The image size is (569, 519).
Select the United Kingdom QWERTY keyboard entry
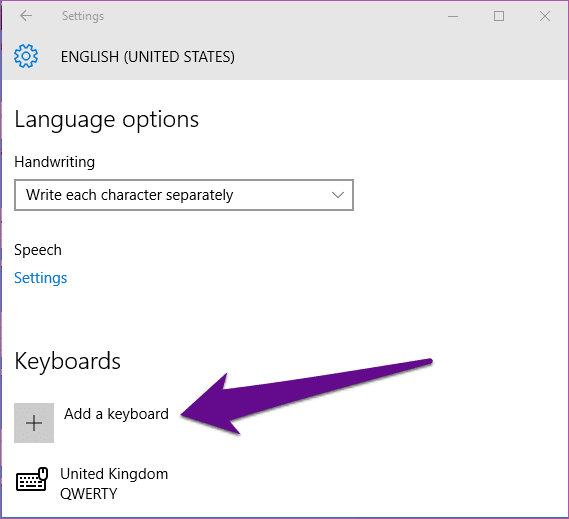92,483
